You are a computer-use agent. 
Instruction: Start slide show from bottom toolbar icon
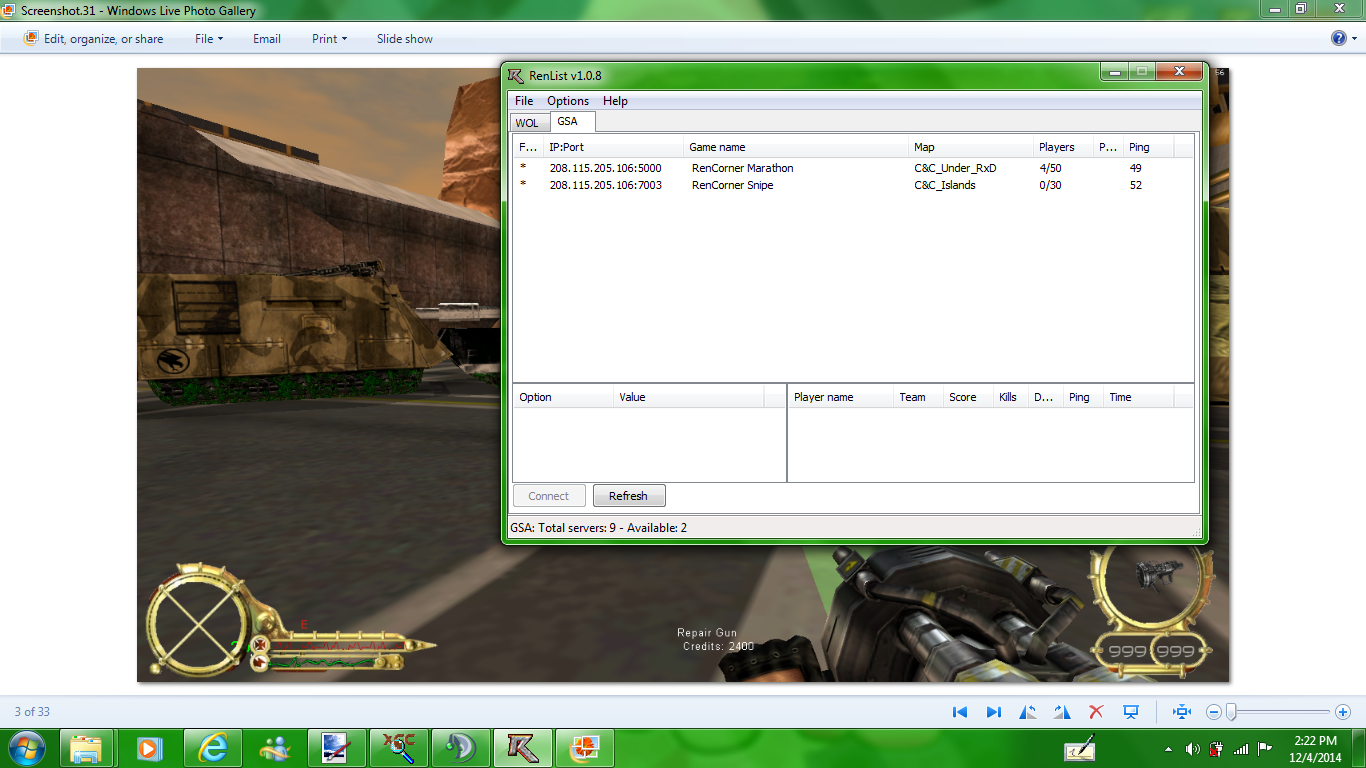[1131, 712]
